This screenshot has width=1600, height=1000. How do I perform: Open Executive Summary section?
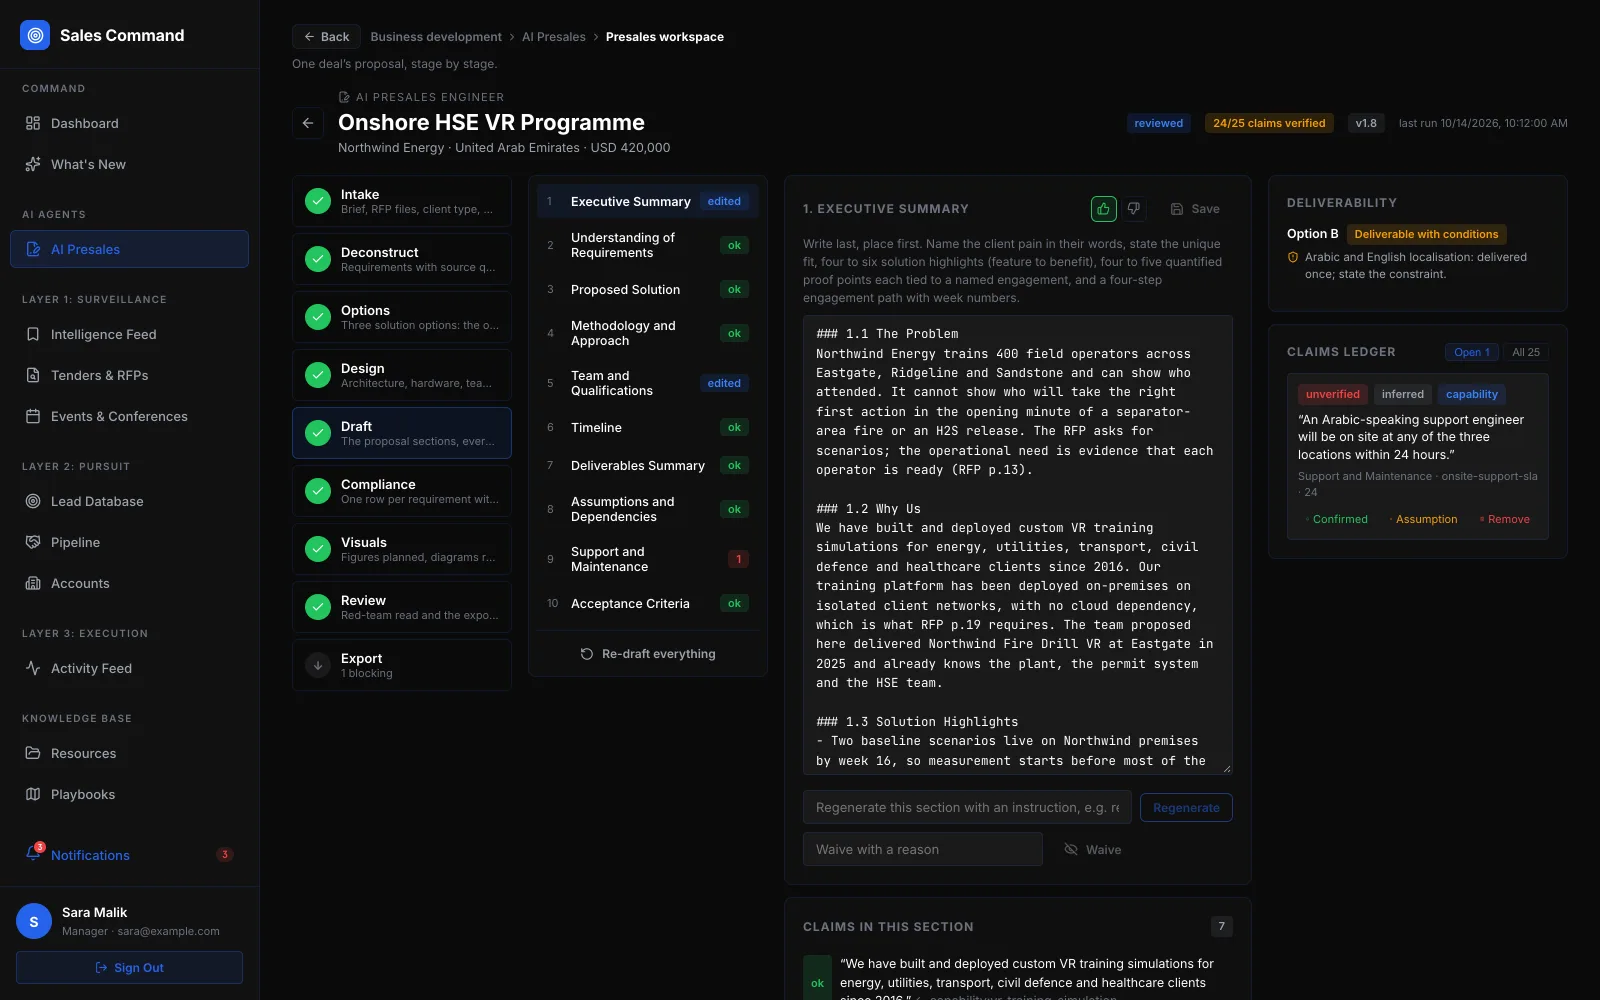pyautogui.click(x=648, y=201)
